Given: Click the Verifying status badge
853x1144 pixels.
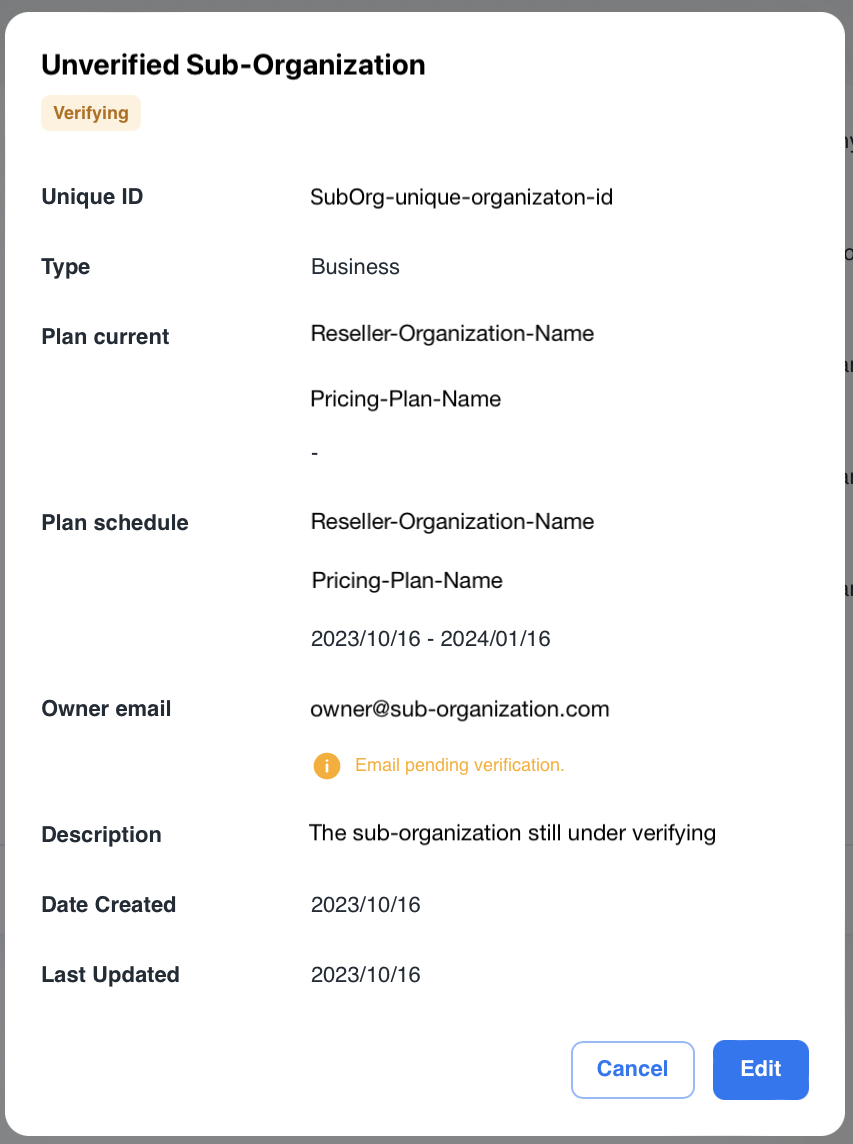Looking at the screenshot, I should pos(91,113).
